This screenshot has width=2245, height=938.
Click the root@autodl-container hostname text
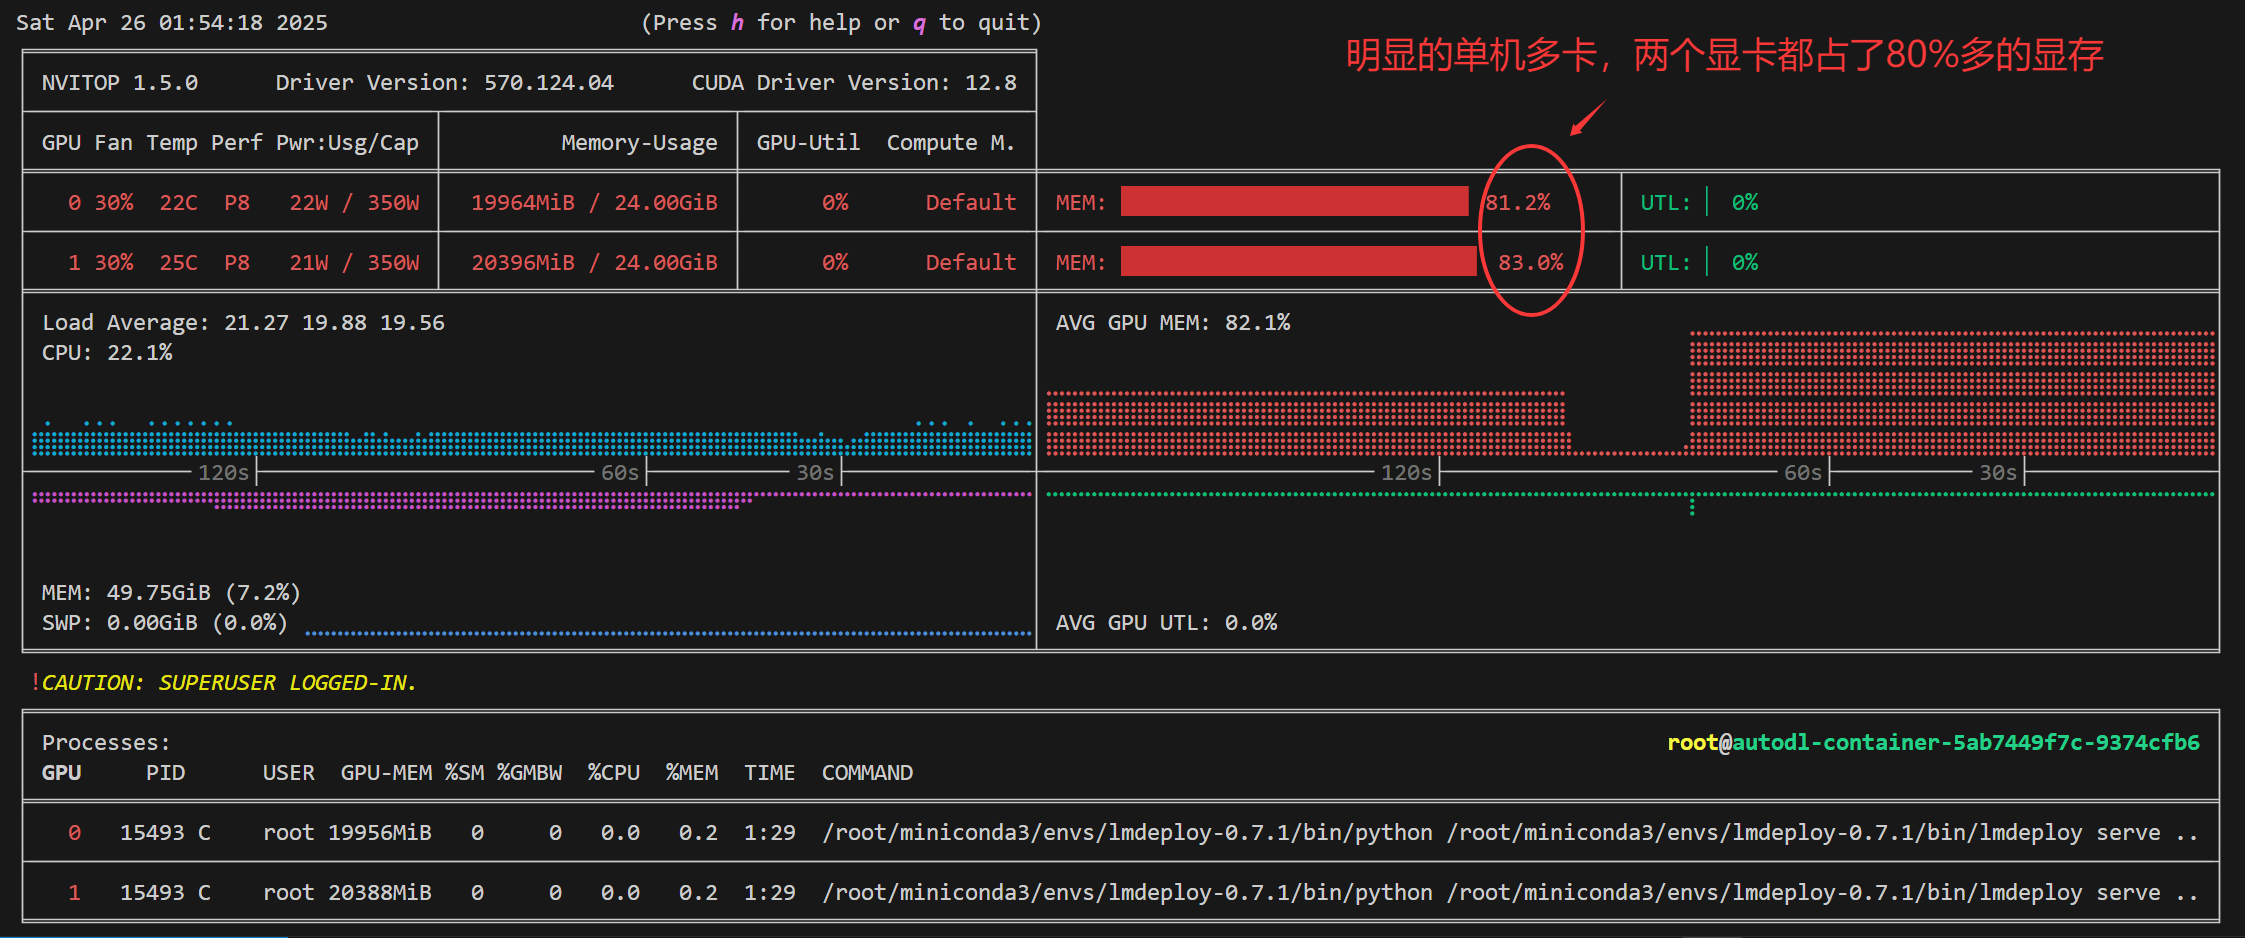pyautogui.click(x=1933, y=742)
